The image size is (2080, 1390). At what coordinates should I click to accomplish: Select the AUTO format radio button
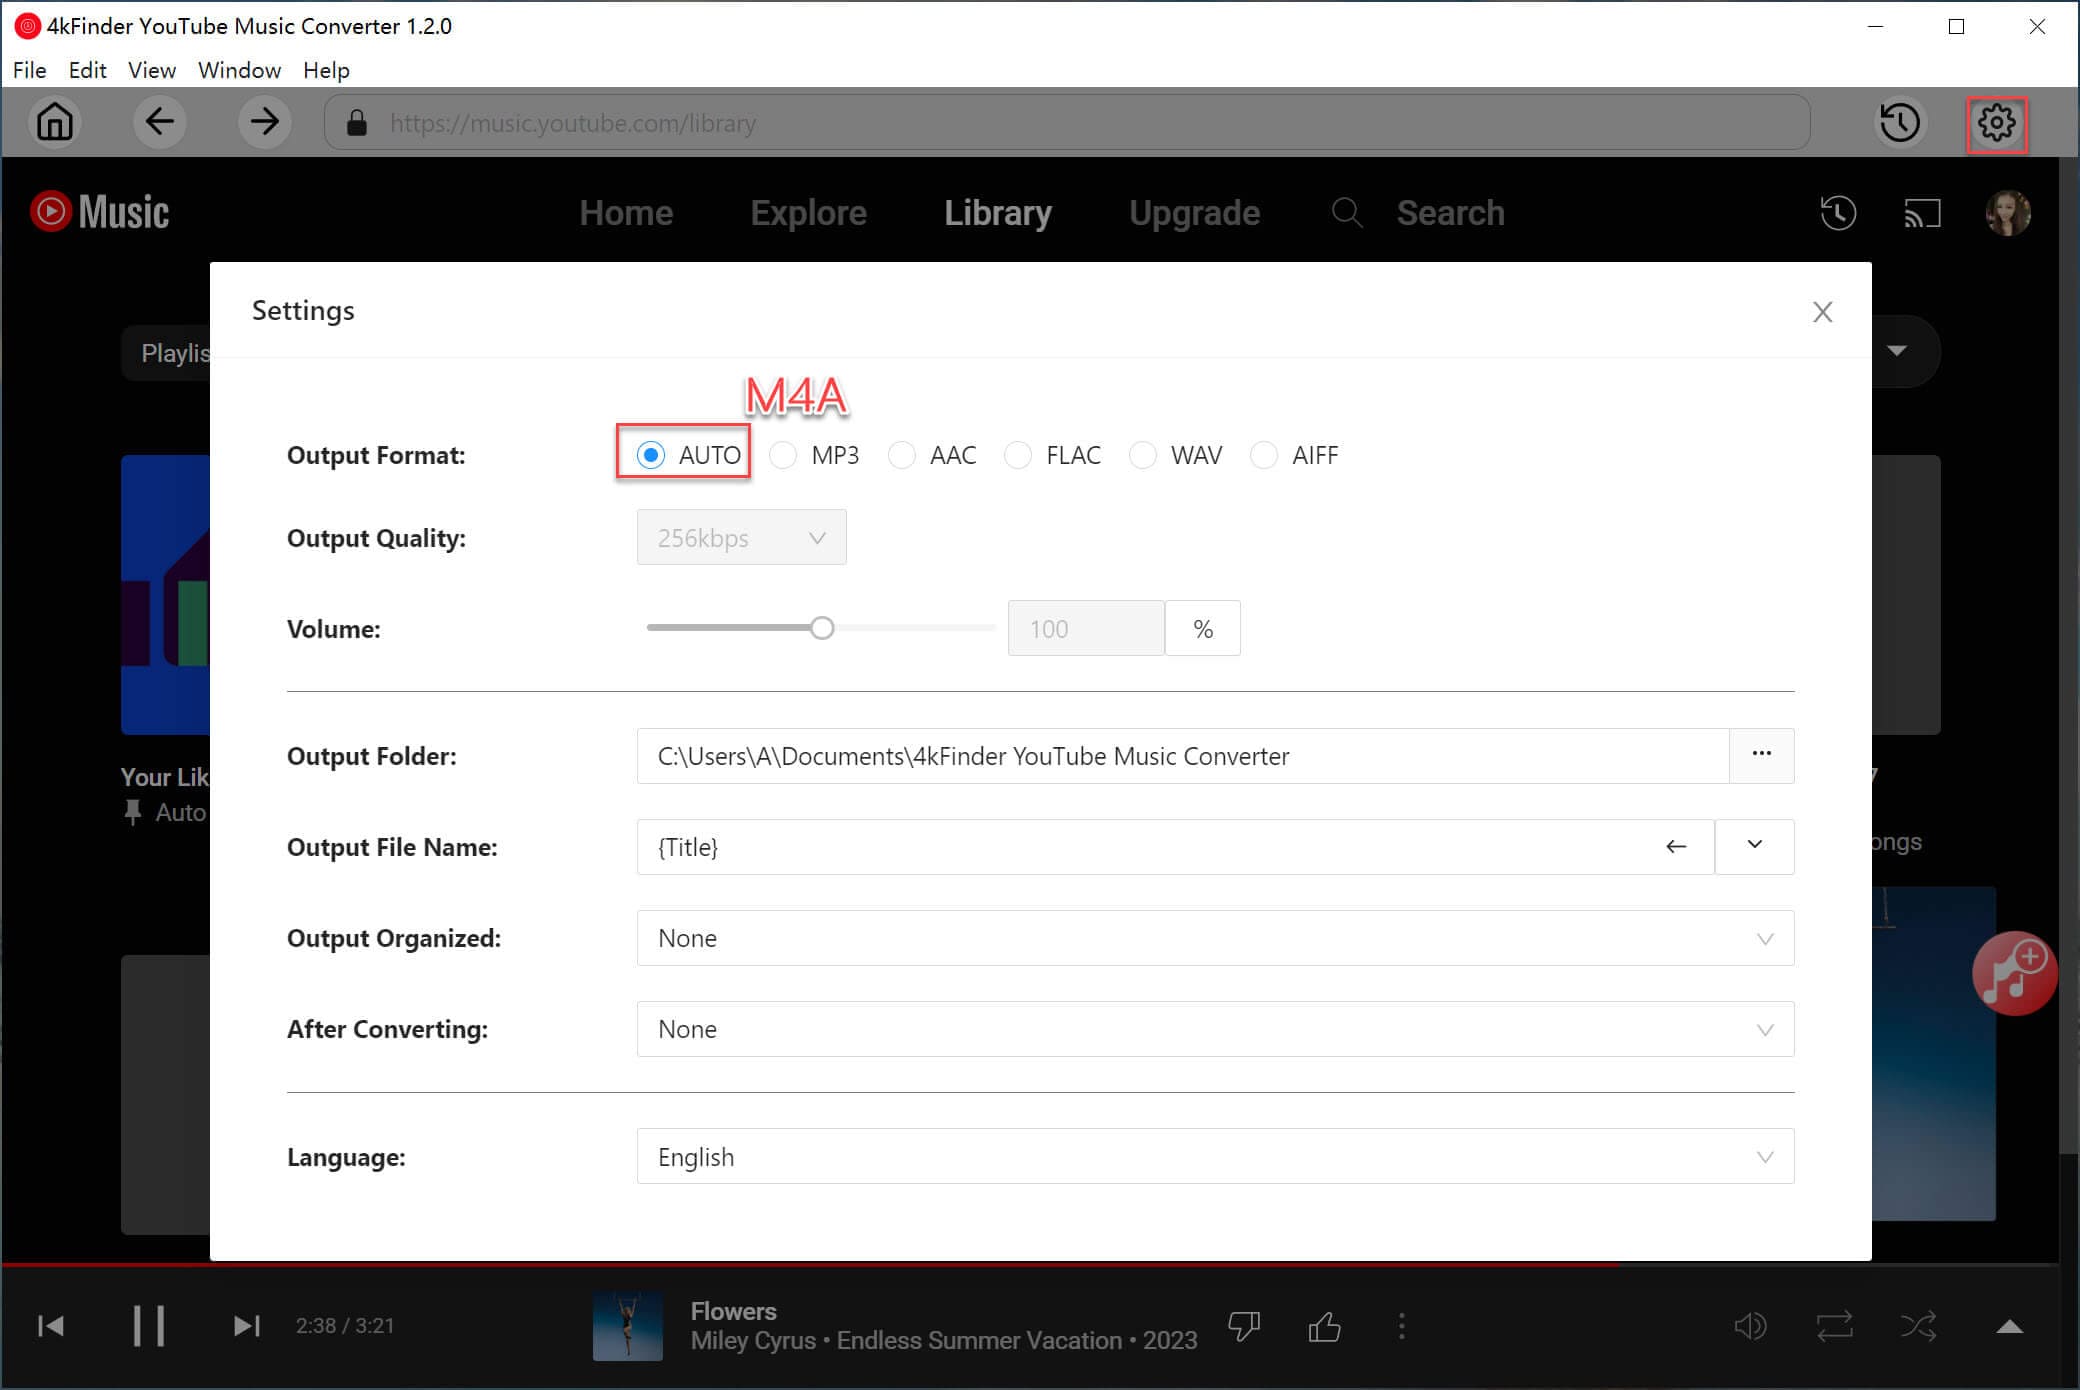point(651,456)
